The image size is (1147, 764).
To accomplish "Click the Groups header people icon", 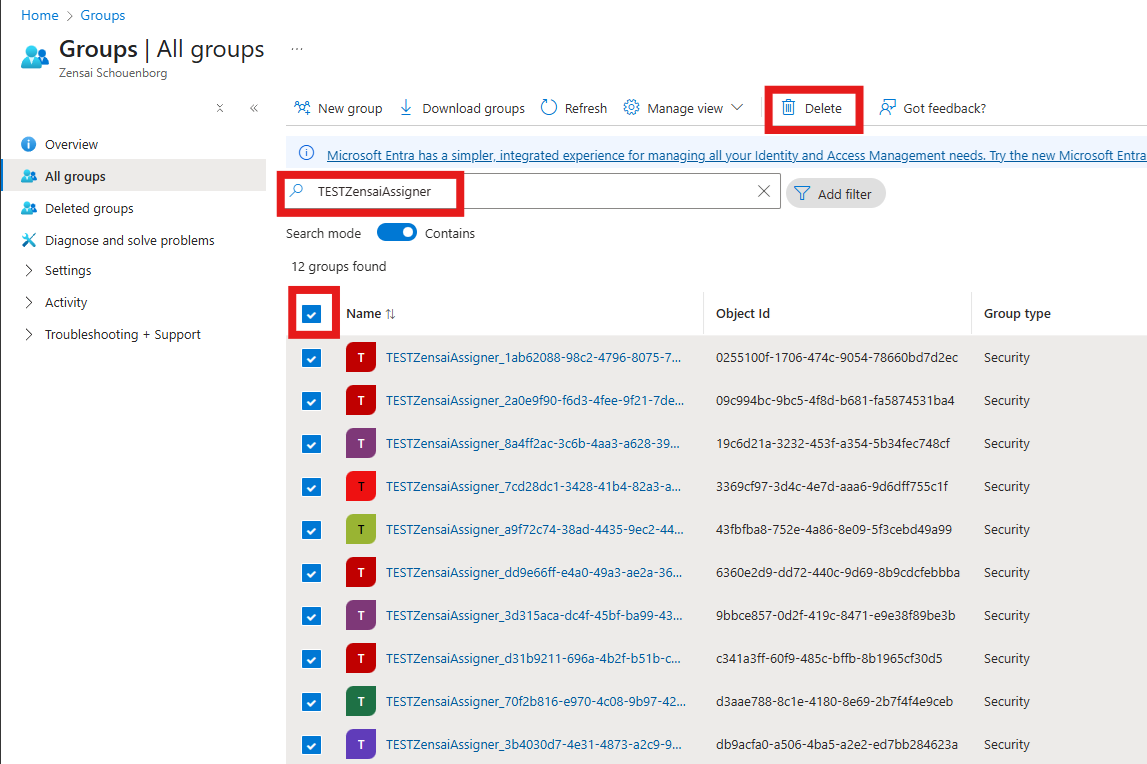I will (x=35, y=56).
